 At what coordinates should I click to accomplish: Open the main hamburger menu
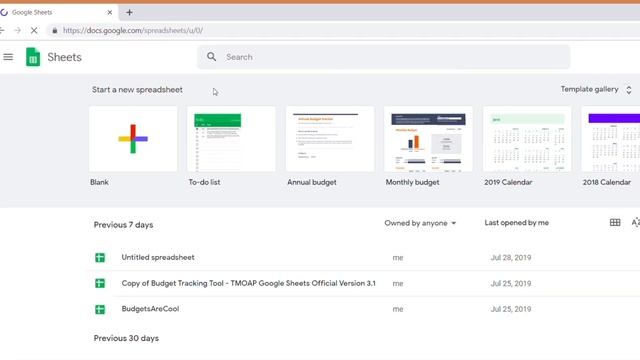click(x=8, y=57)
